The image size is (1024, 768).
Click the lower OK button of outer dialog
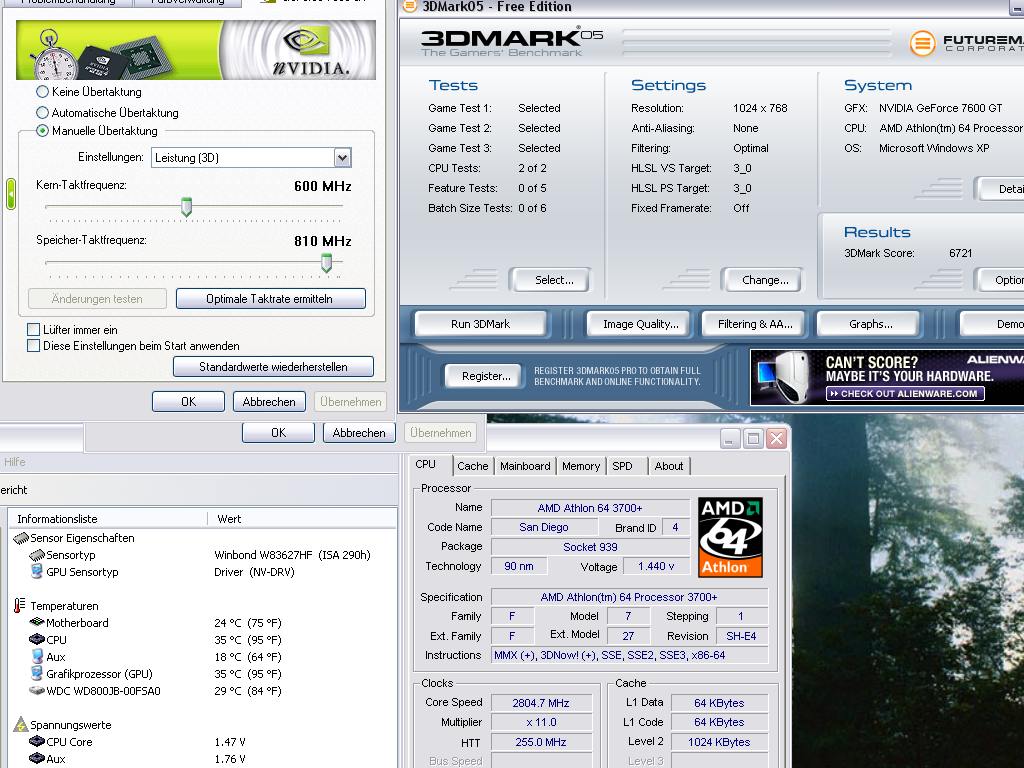278,432
